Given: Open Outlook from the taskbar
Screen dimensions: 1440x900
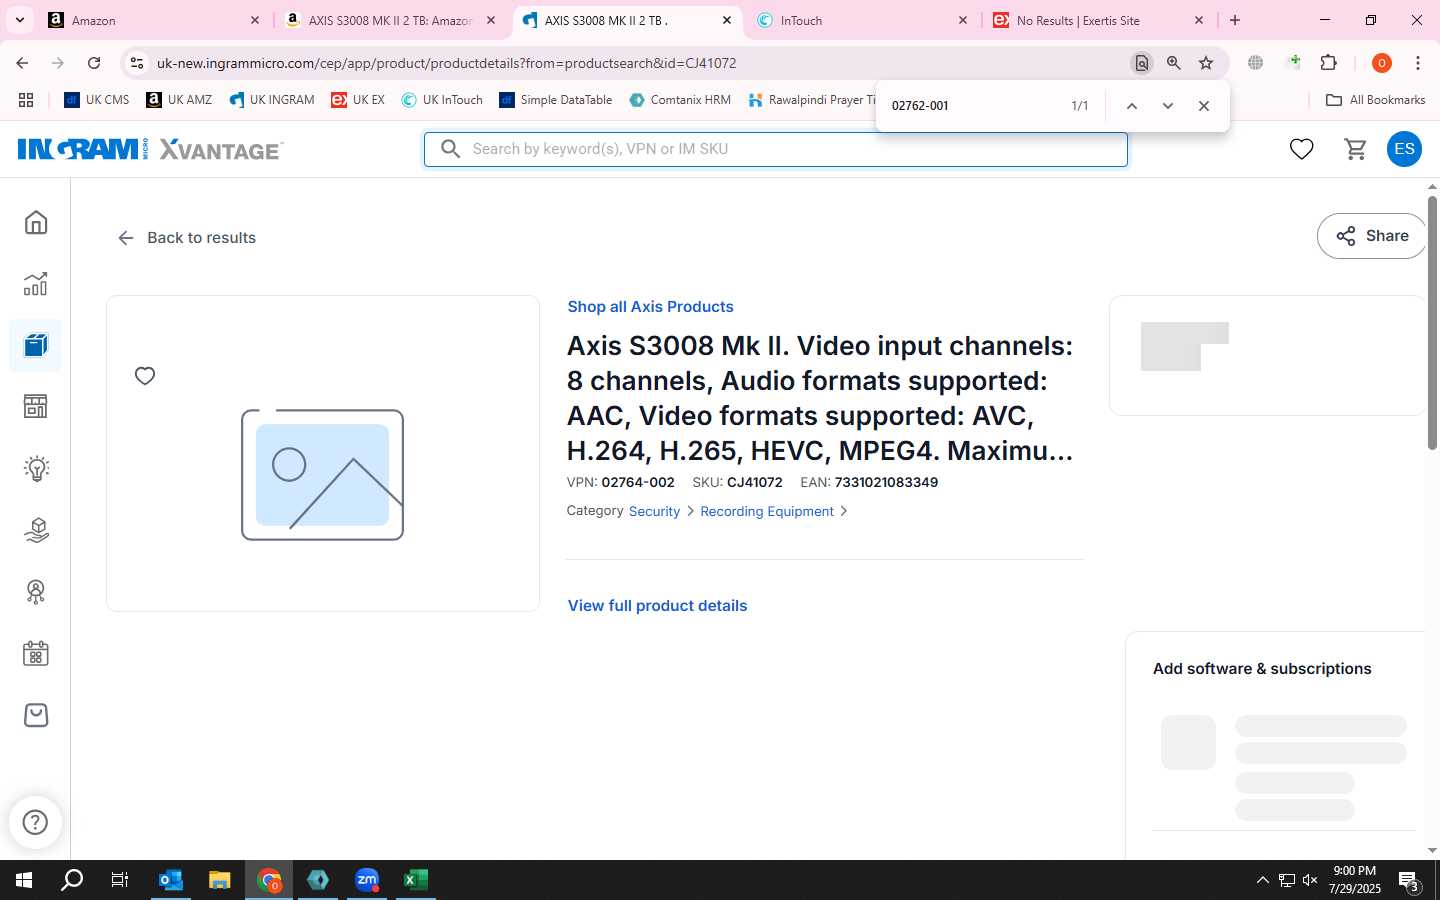Looking at the screenshot, I should tap(171, 880).
